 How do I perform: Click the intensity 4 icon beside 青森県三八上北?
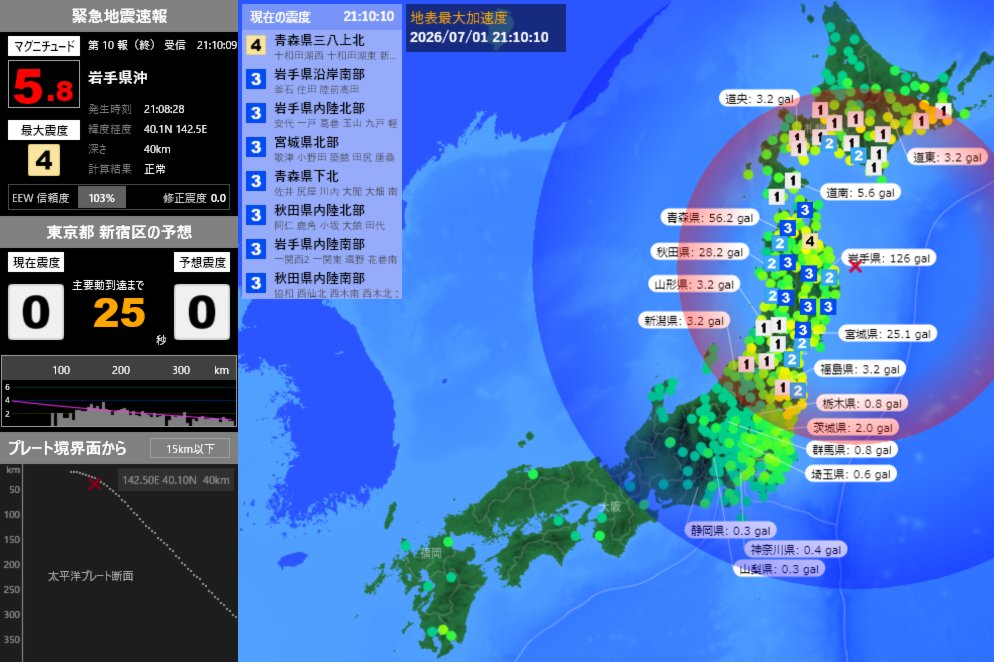(256, 45)
